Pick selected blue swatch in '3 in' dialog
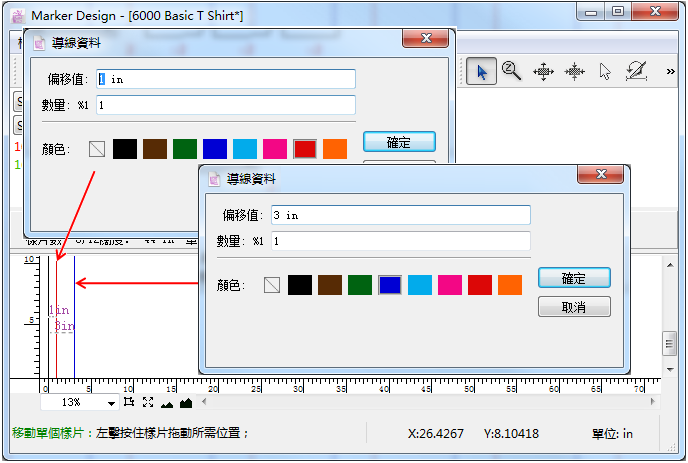The height and width of the screenshot is (463, 688). [390, 285]
